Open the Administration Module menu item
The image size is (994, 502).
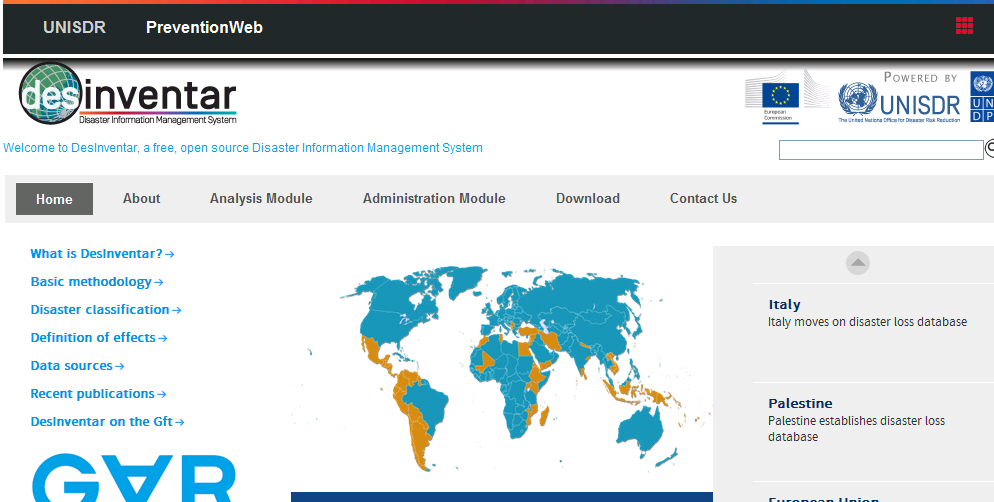(434, 198)
